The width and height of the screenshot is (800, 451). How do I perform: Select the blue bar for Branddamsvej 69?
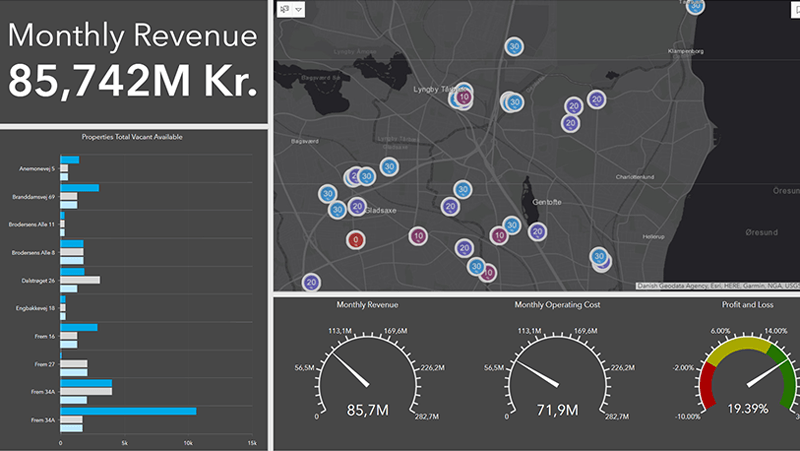tap(80, 188)
